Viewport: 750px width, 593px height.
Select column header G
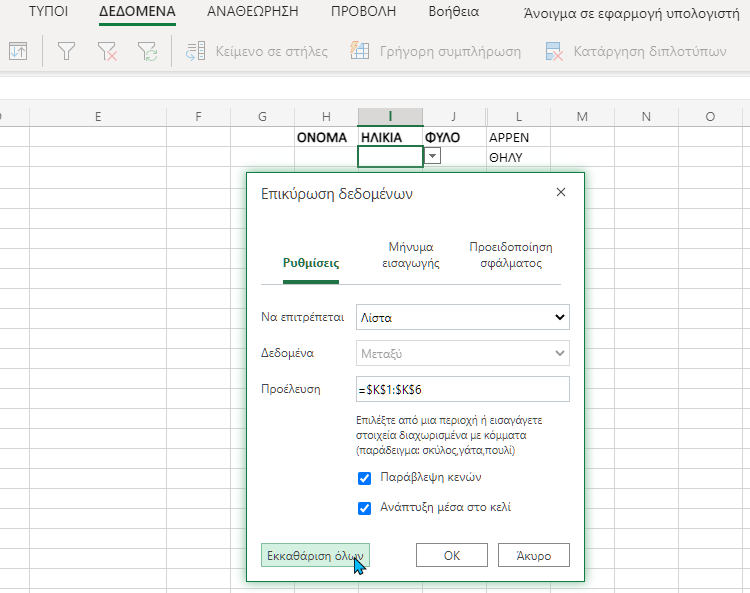[x=263, y=117]
